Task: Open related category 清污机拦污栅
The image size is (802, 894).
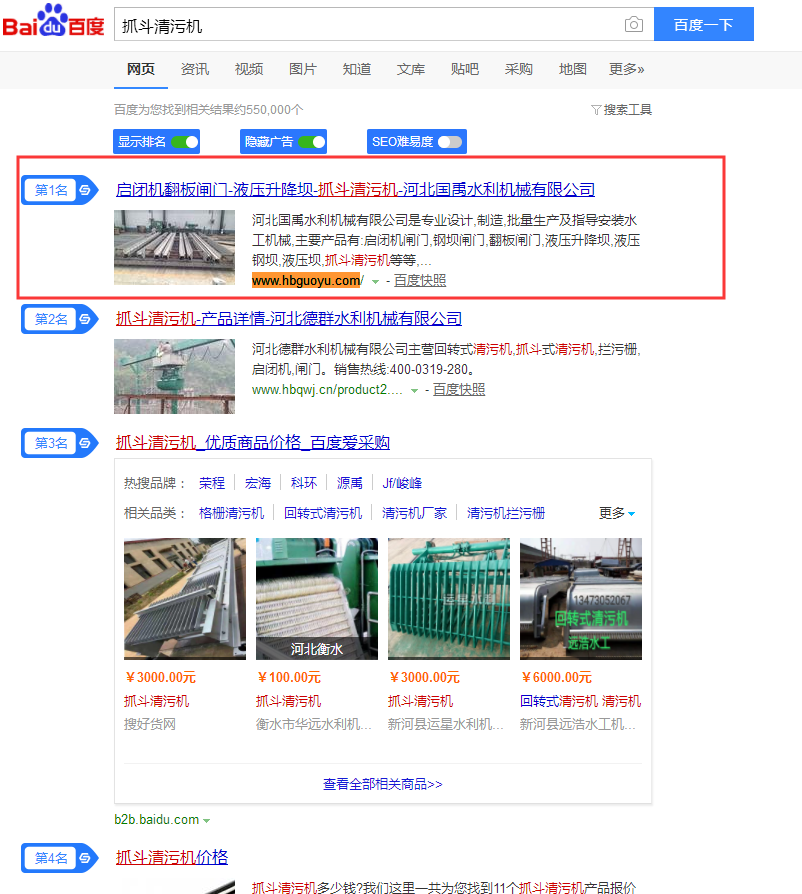Action: pos(506,513)
